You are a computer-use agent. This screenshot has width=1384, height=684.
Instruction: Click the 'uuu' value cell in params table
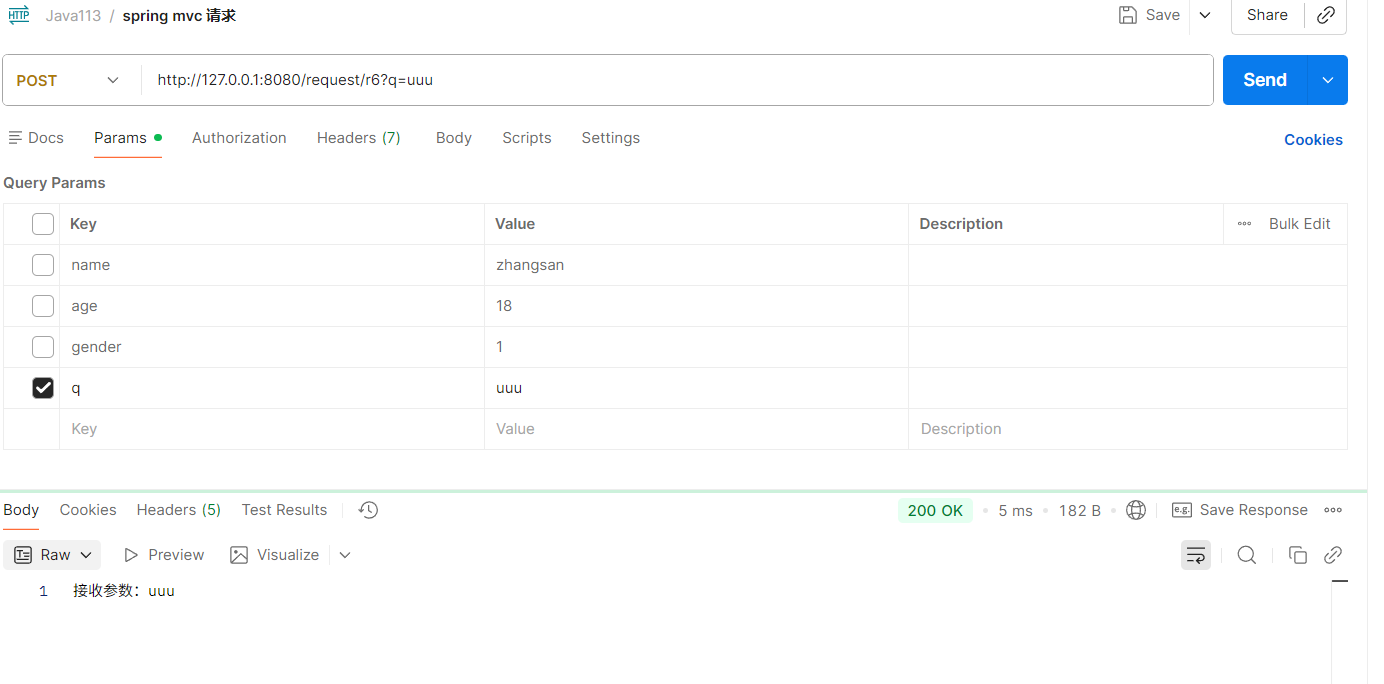pos(696,388)
